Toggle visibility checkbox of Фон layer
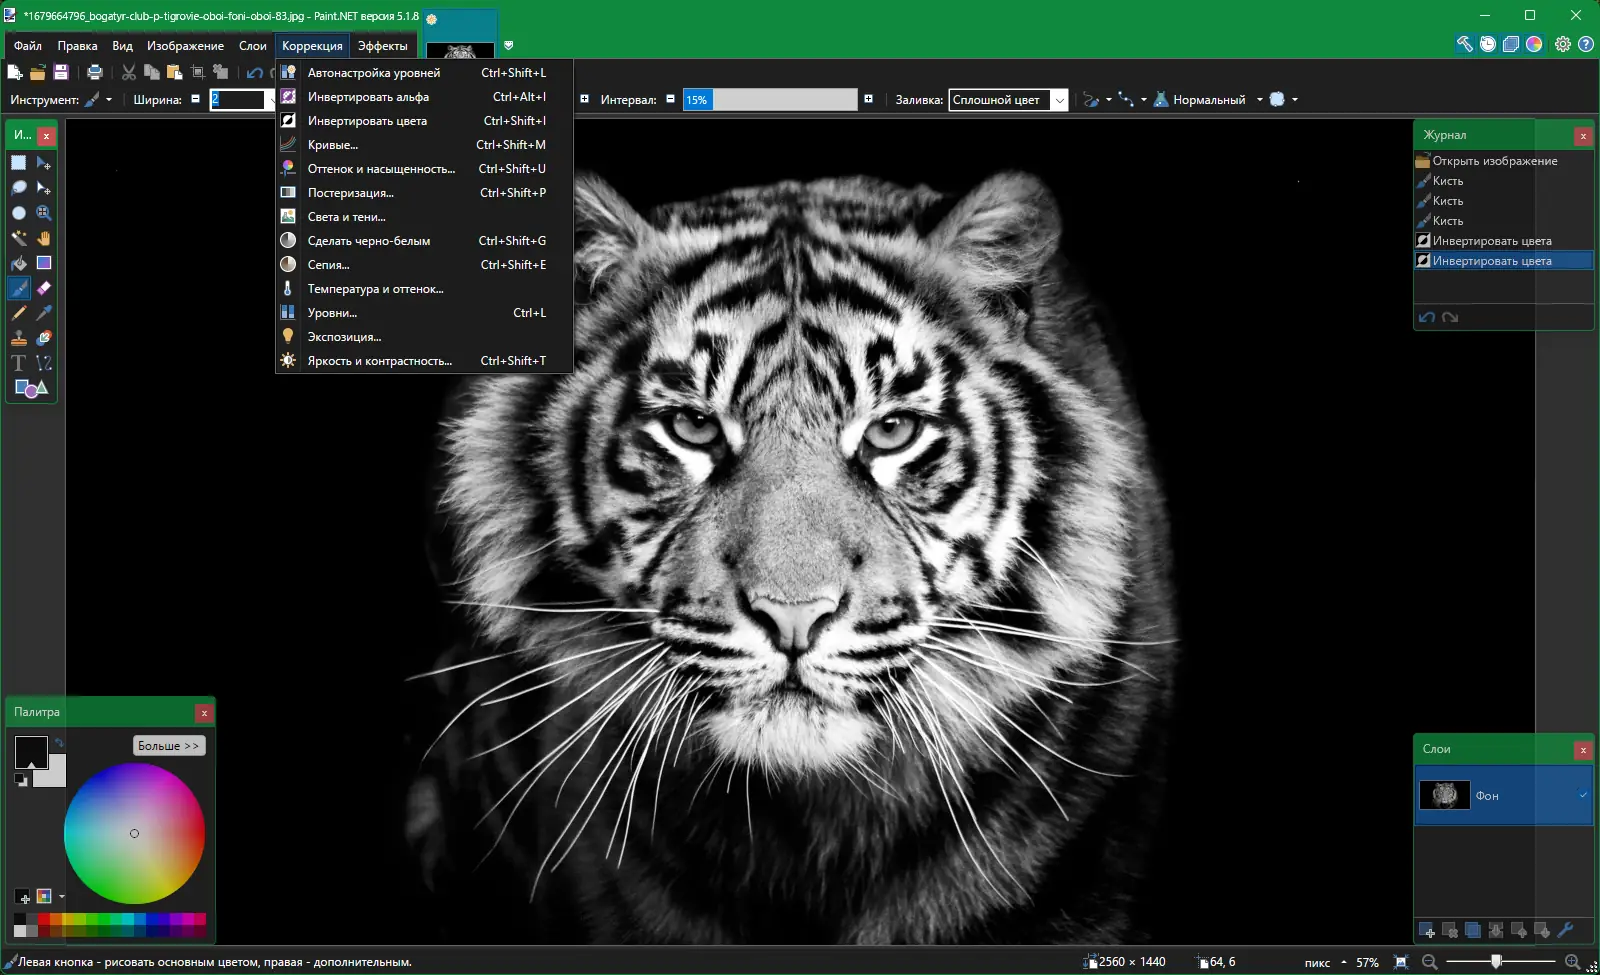 click(1583, 795)
